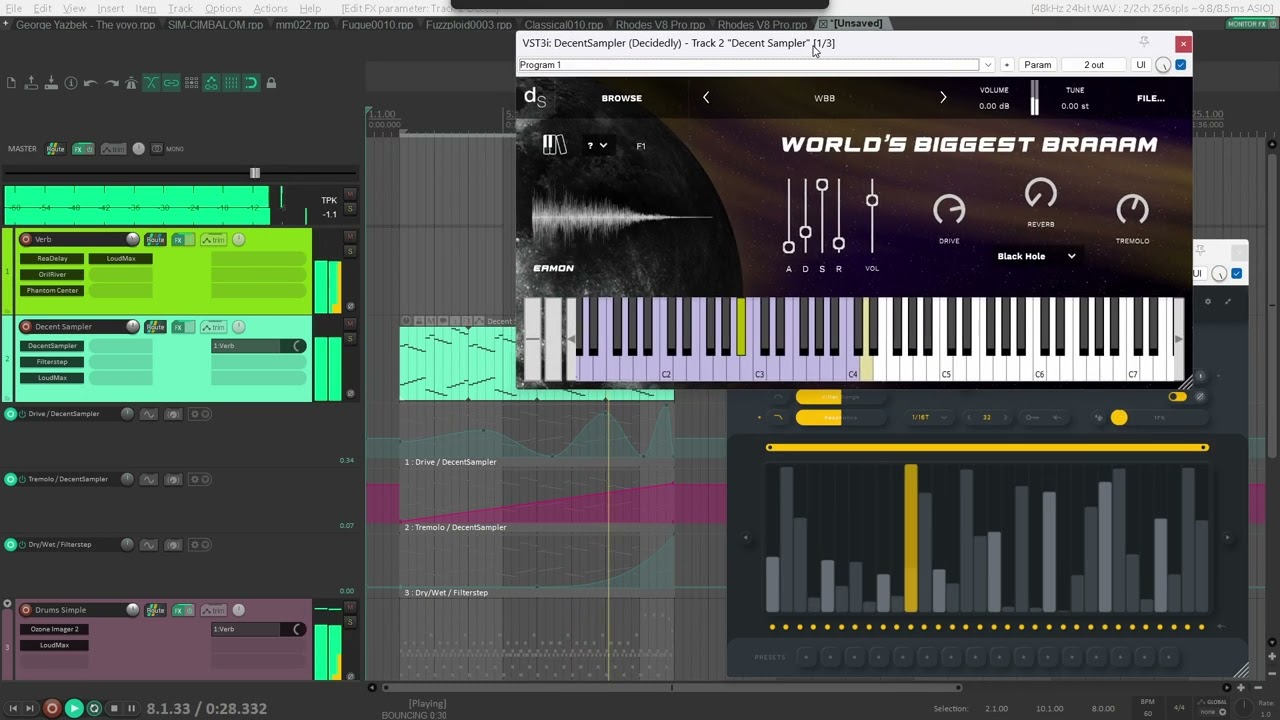Switch to the SIM-CIMBALOM.rpp project tab
1280x720 pixels.
point(217,24)
